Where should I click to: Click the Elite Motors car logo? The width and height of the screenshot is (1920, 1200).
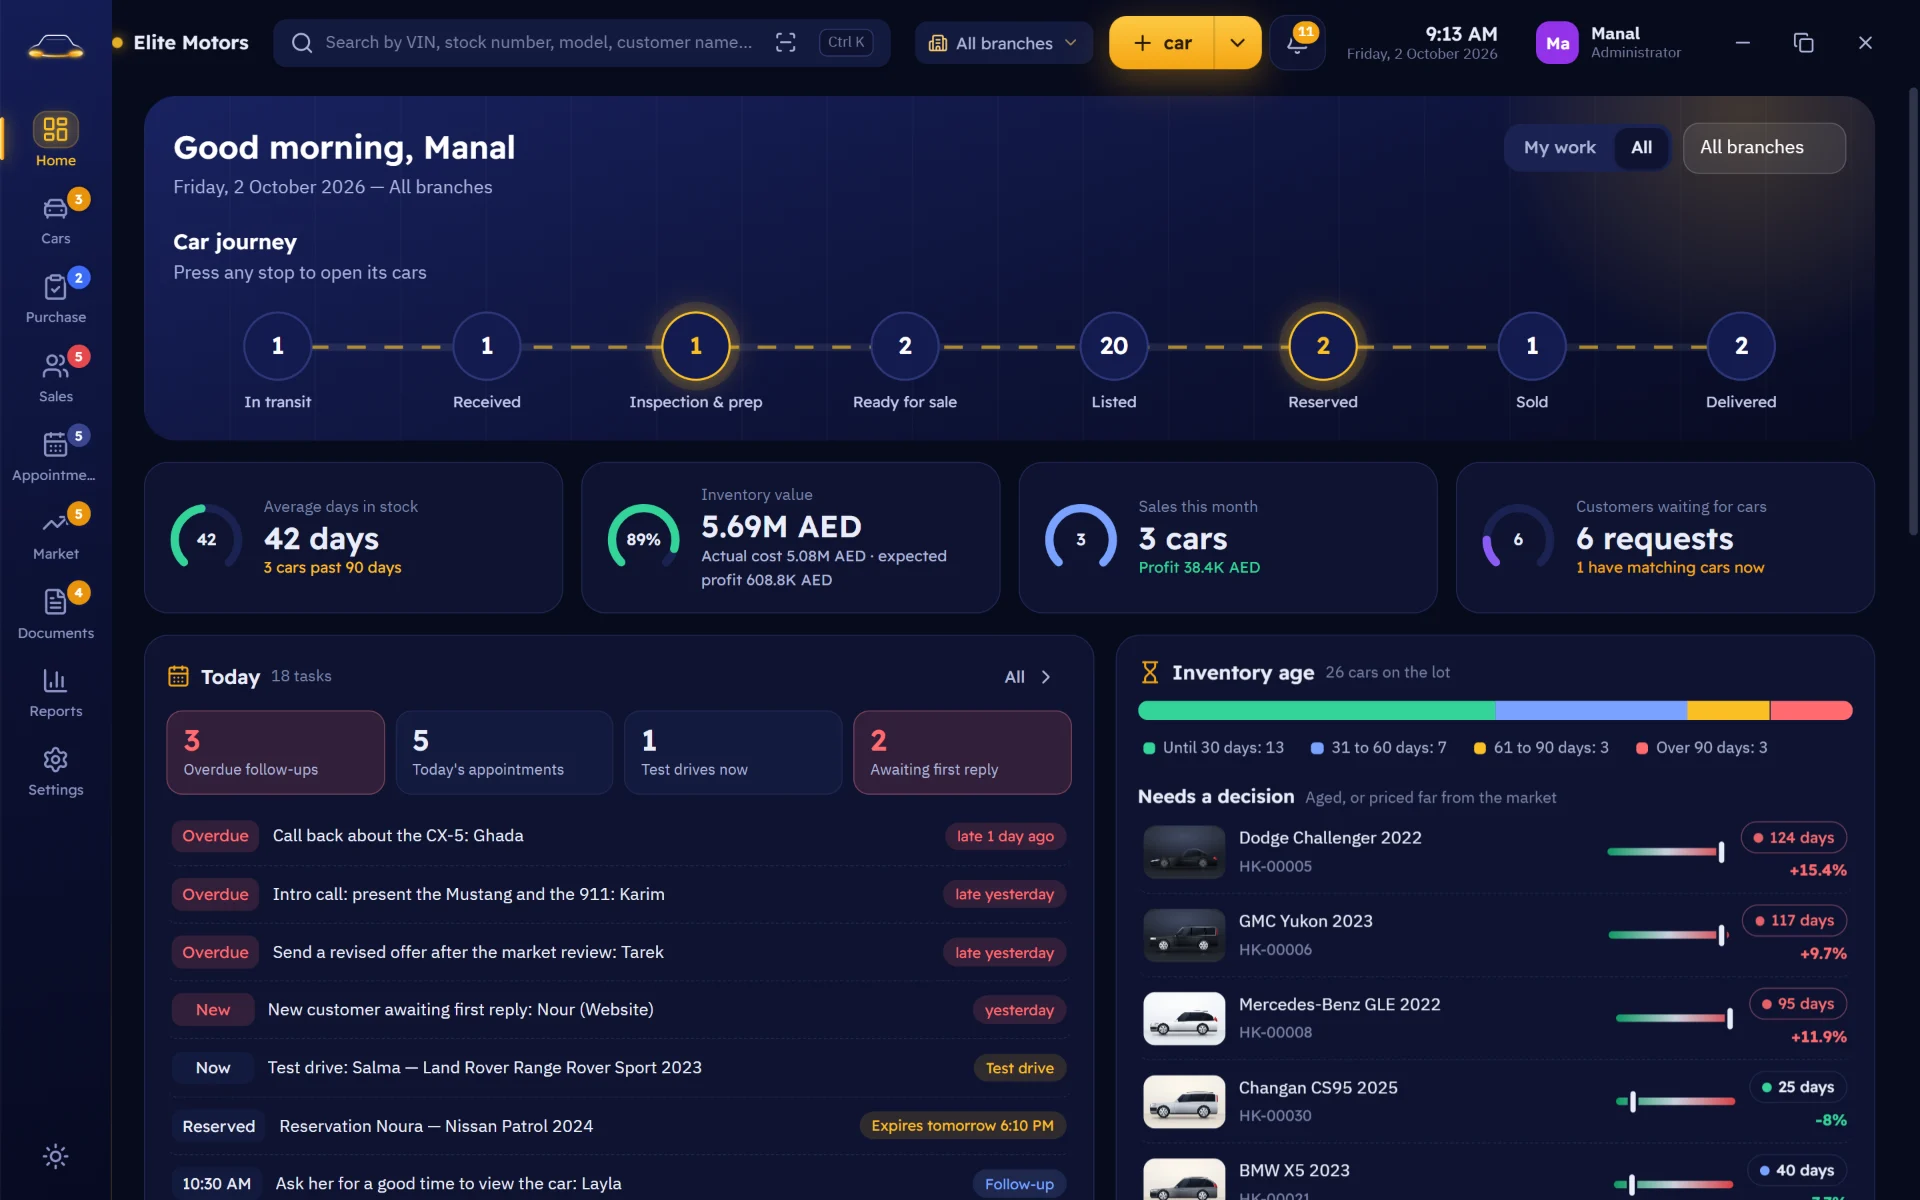(56, 44)
